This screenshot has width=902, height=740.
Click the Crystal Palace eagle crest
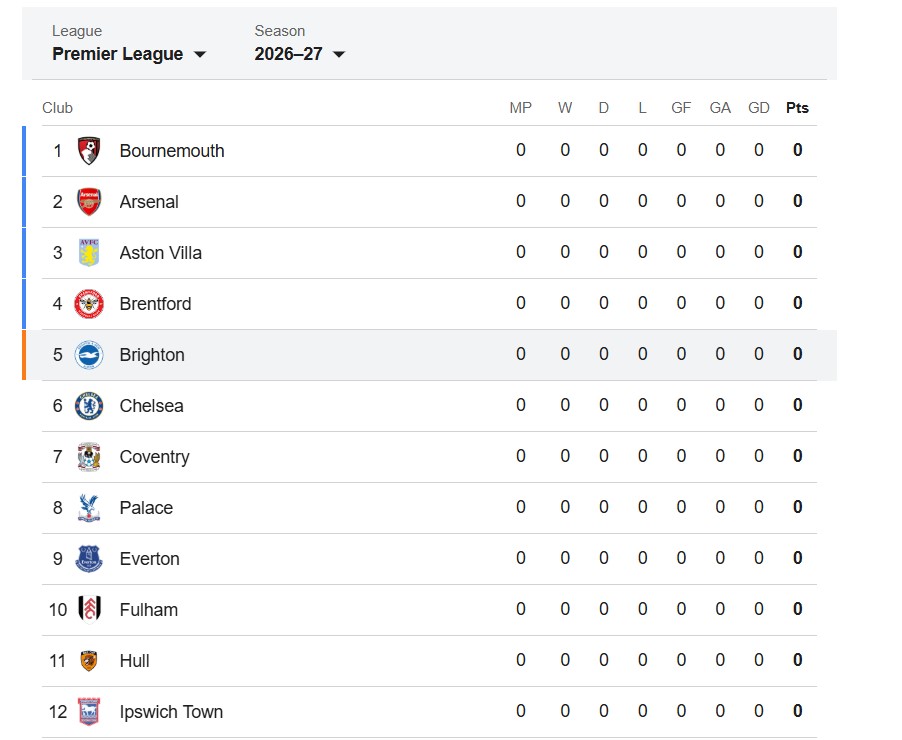click(x=89, y=508)
